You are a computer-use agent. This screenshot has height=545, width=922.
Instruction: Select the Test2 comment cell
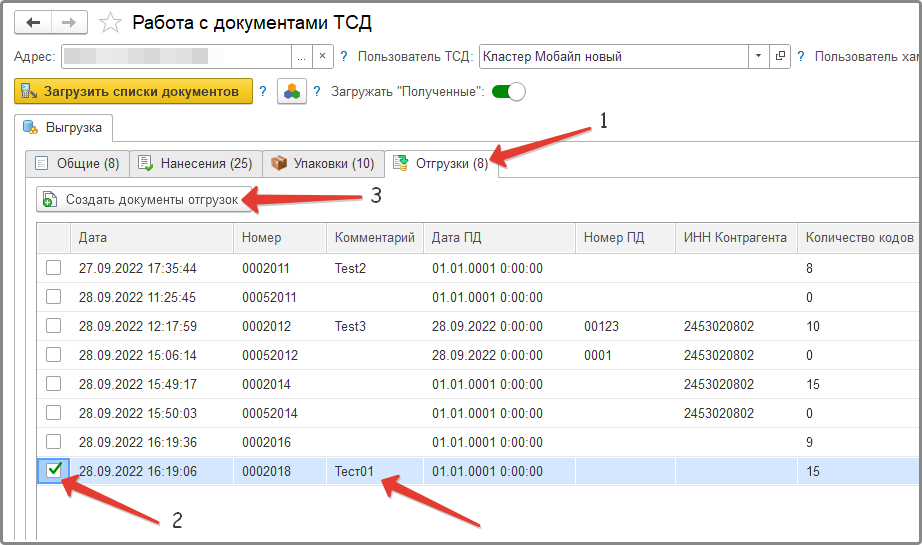[x=375, y=268]
